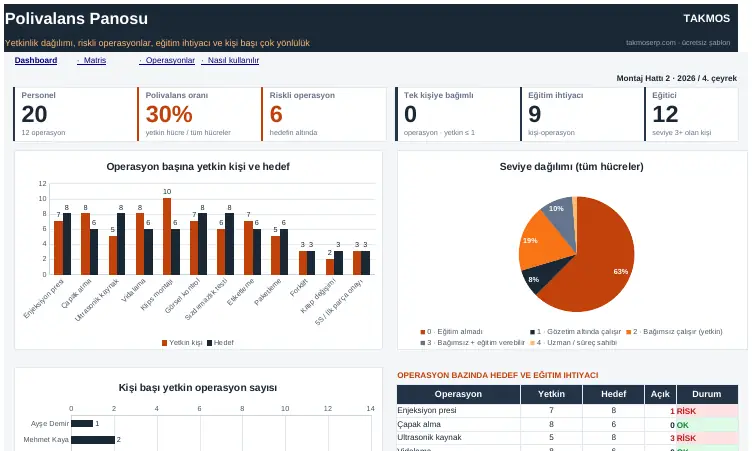Click the Montaj Hattı 2 period label
This screenshot has width=752, height=451.
(x=677, y=78)
